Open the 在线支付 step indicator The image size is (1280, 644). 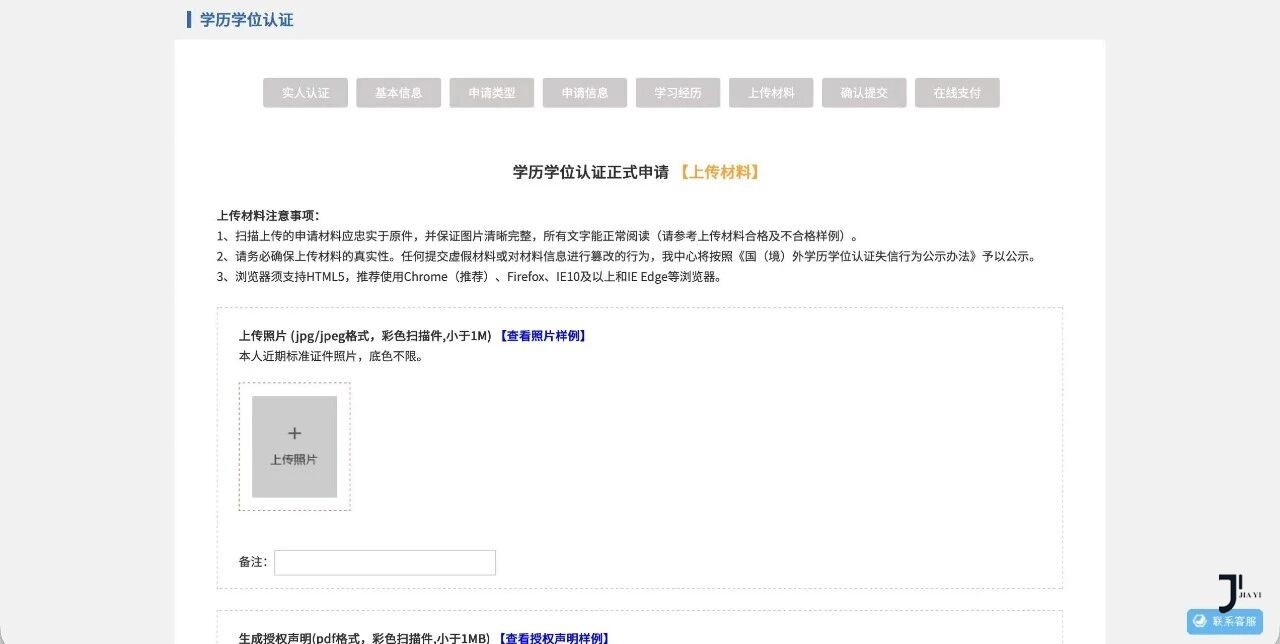click(957, 92)
